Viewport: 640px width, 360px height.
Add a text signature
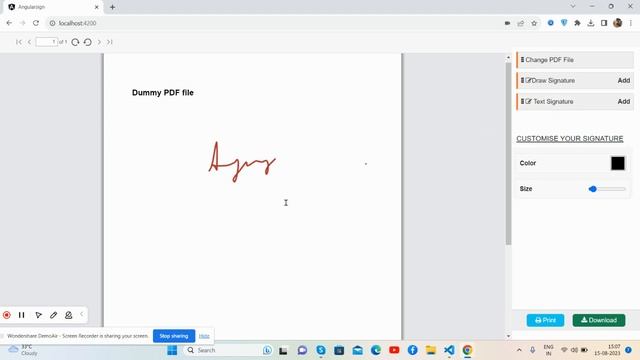(624, 101)
